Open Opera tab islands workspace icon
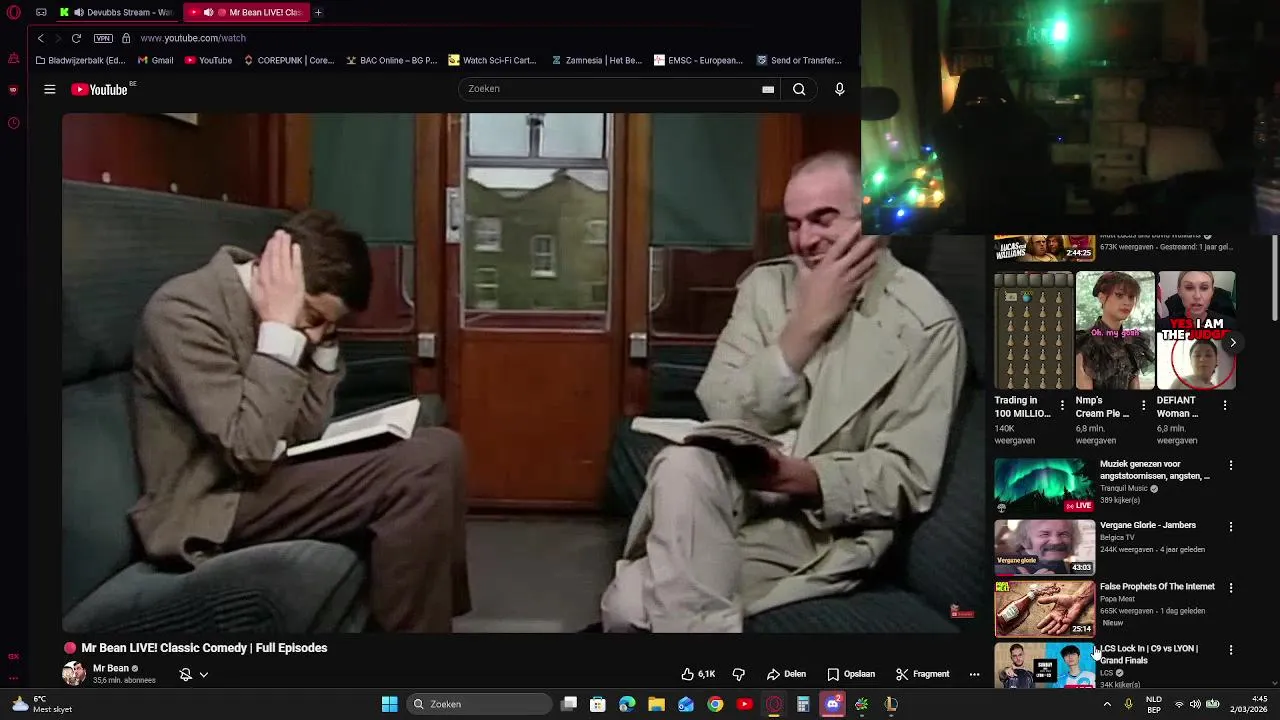 click(x=41, y=12)
